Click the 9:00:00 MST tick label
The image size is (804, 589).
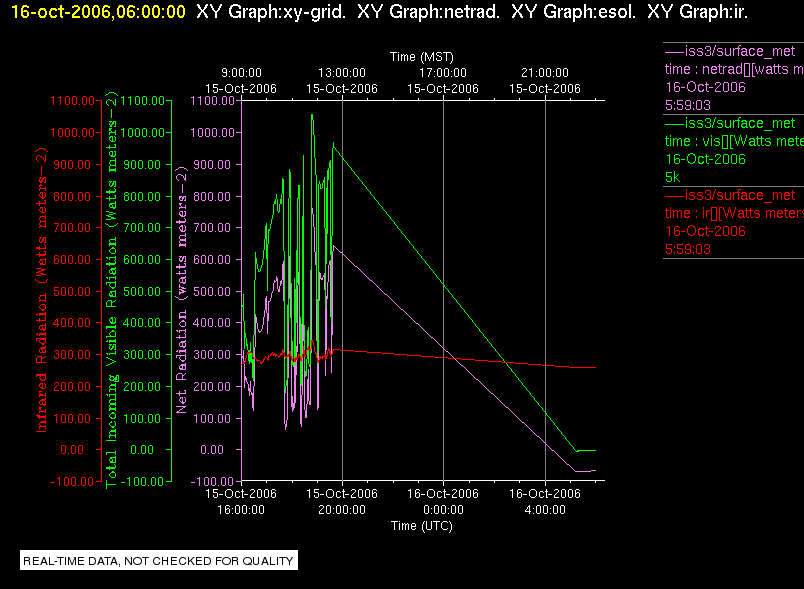pos(241,73)
